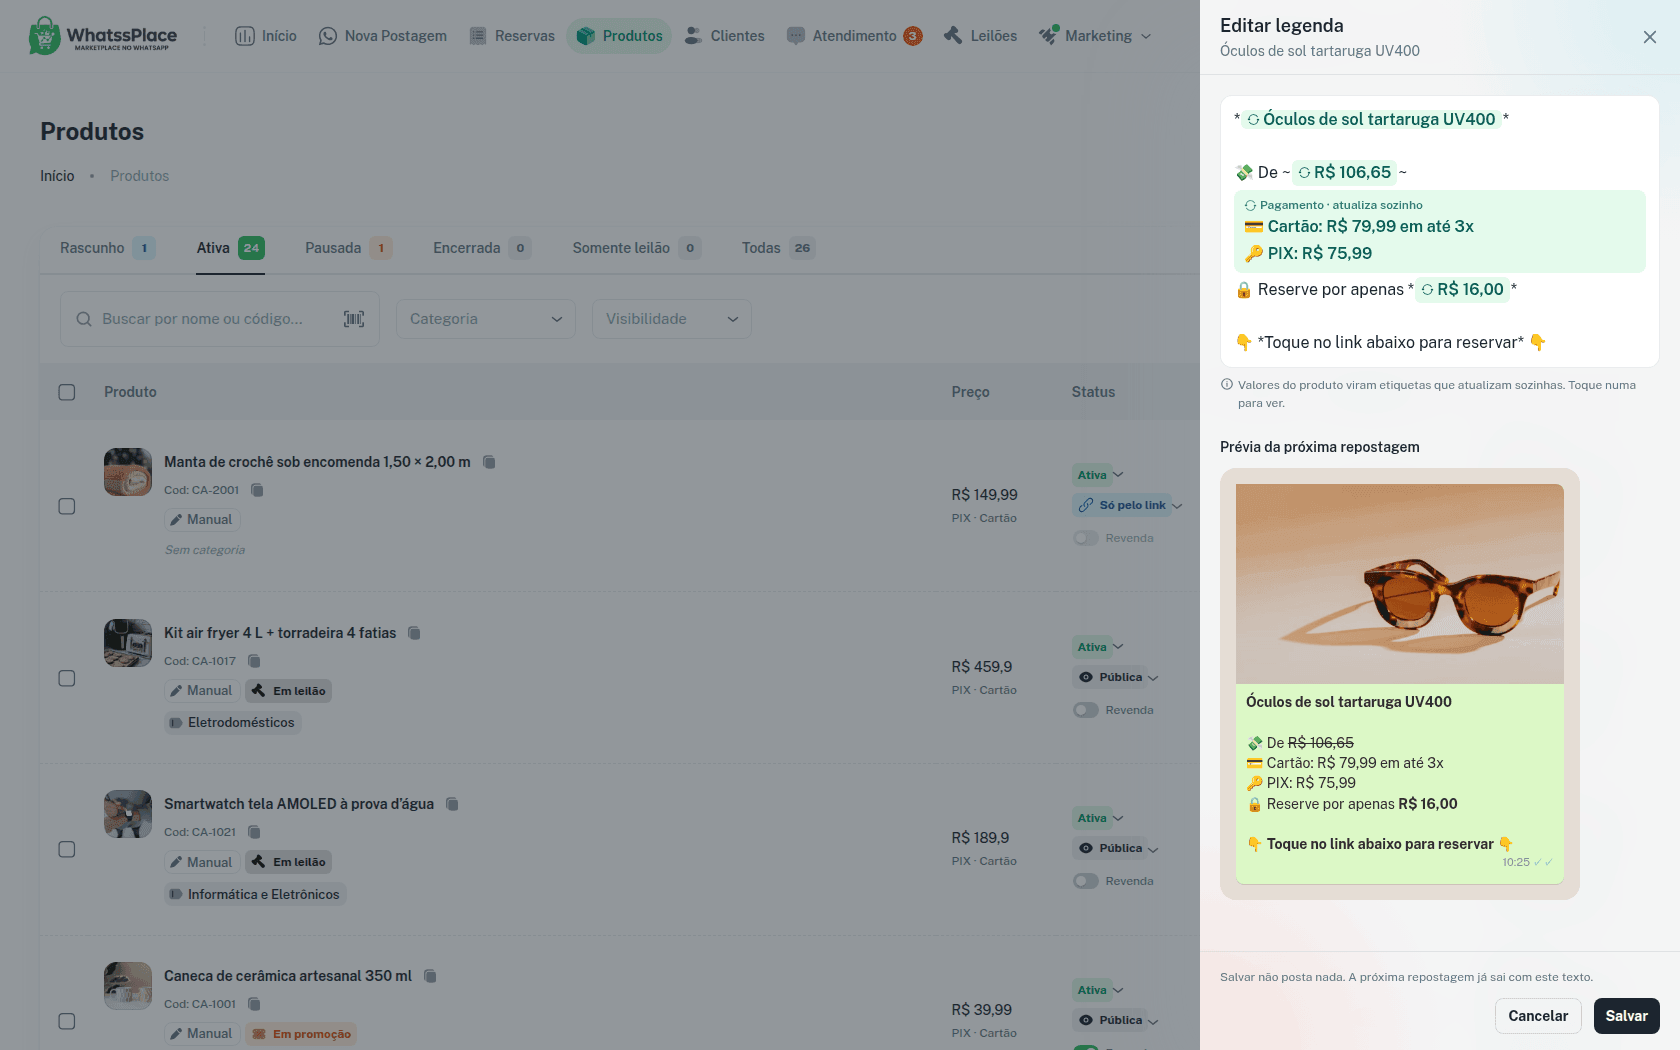Open Ativa status dropdown for Manta de crochê

click(x=1100, y=475)
